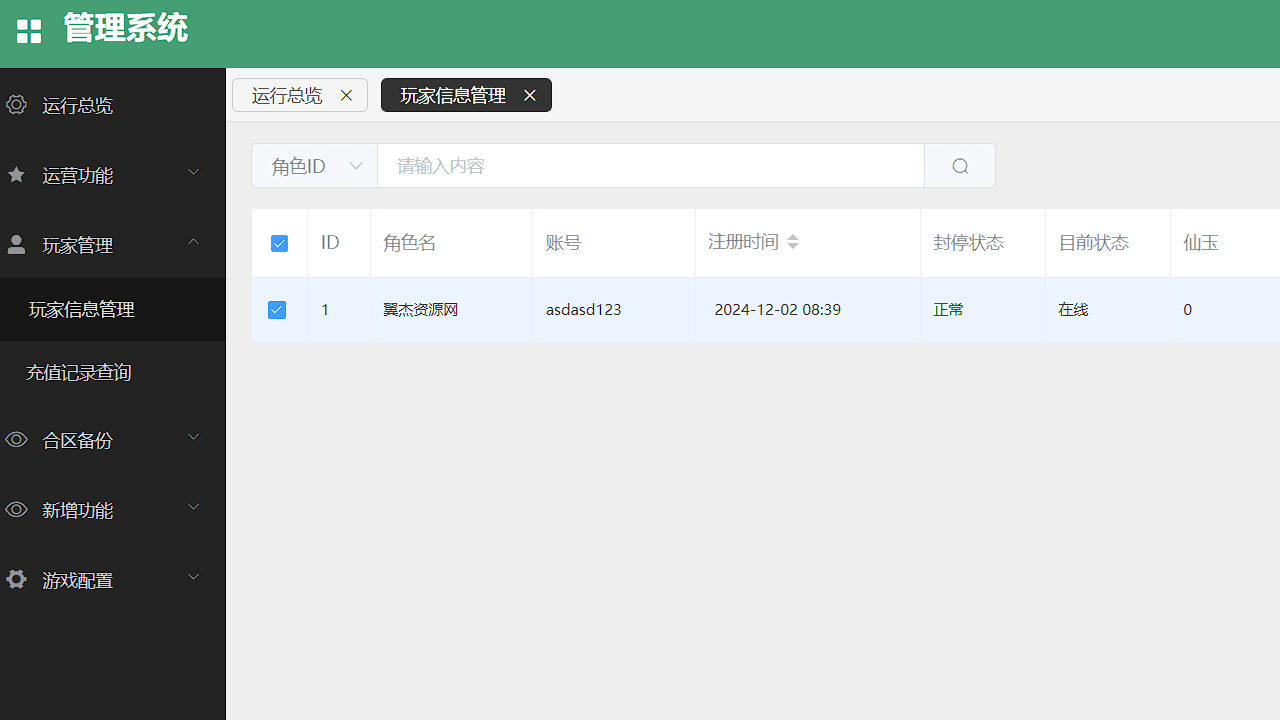Image resolution: width=1280 pixels, height=720 pixels.
Task: Click the eye icon next to 合区备份
Action: tap(15, 438)
